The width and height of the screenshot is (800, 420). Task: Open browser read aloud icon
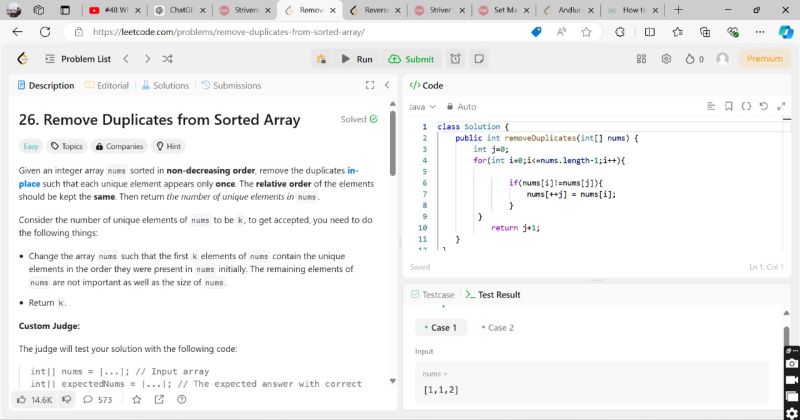click(561, 32)
